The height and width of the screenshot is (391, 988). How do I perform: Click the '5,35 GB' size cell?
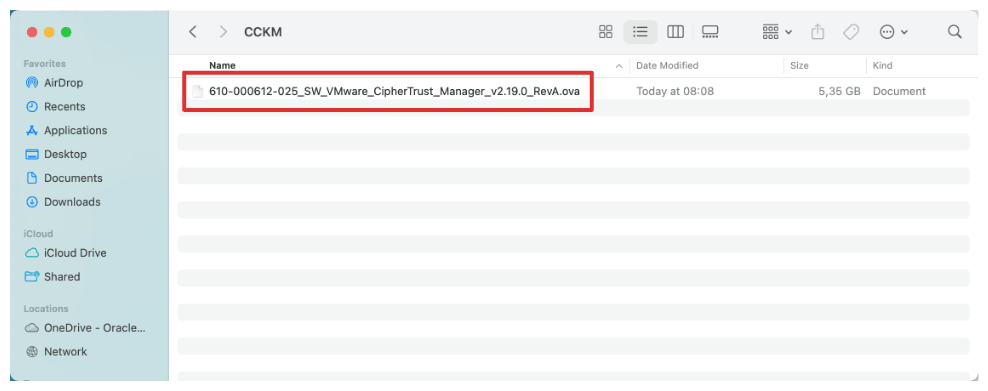coord(839,91)
